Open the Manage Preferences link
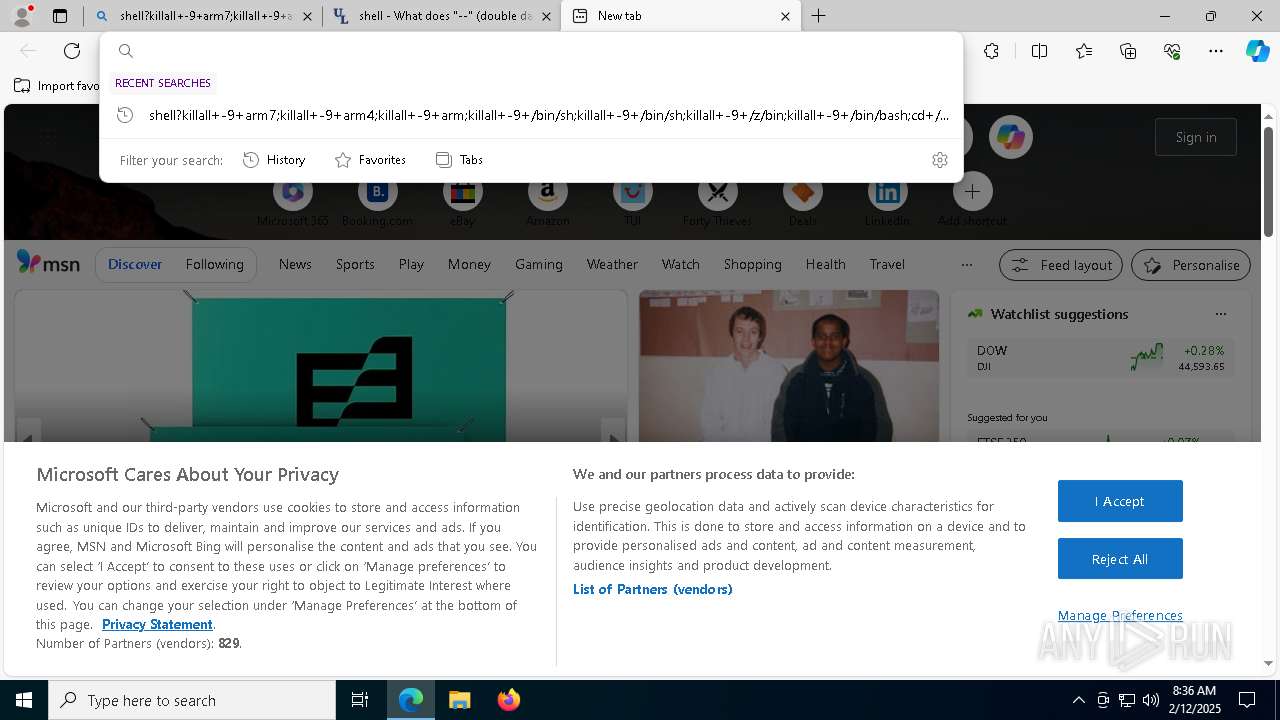 (1120, 615)
